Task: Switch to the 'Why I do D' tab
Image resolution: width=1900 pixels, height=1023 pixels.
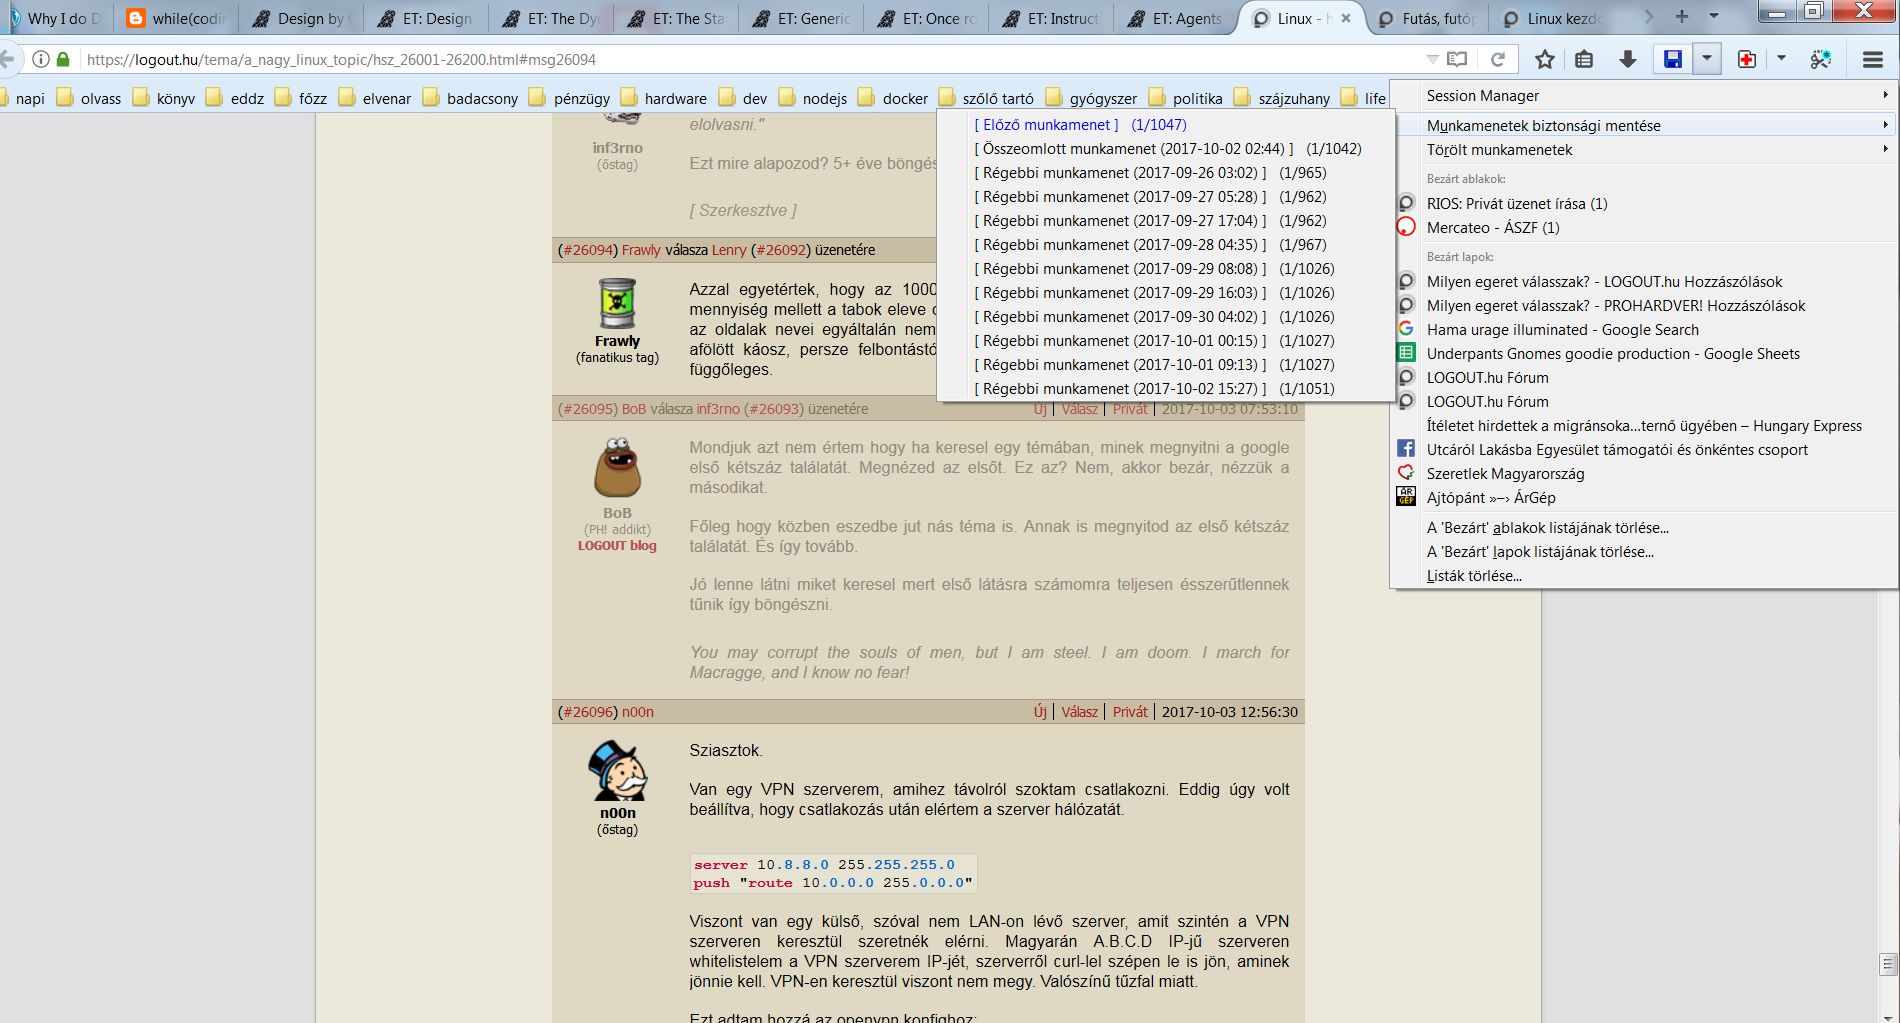Action: click(55, 18)
